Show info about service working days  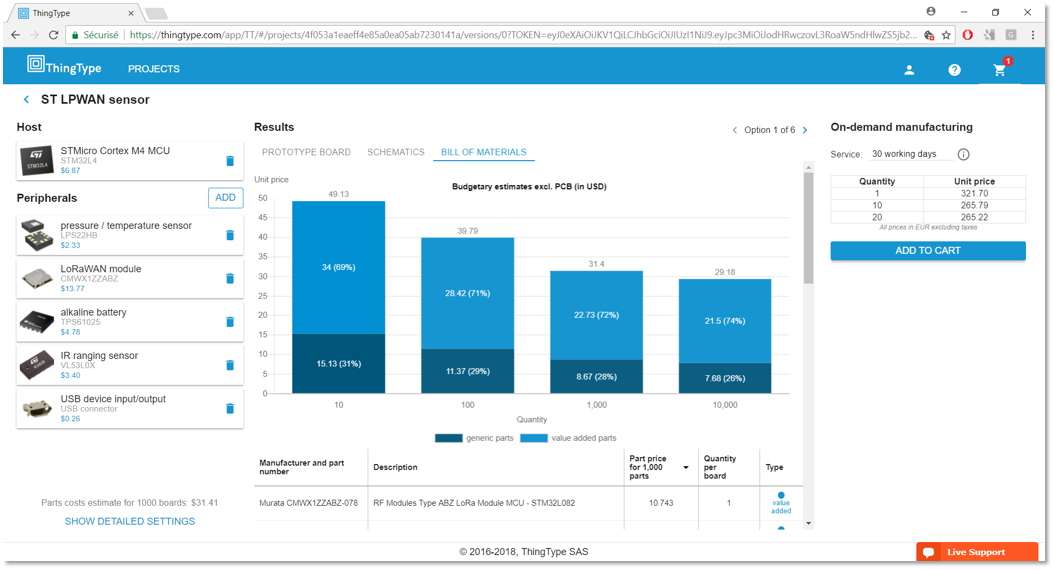(x=963, y=154)
